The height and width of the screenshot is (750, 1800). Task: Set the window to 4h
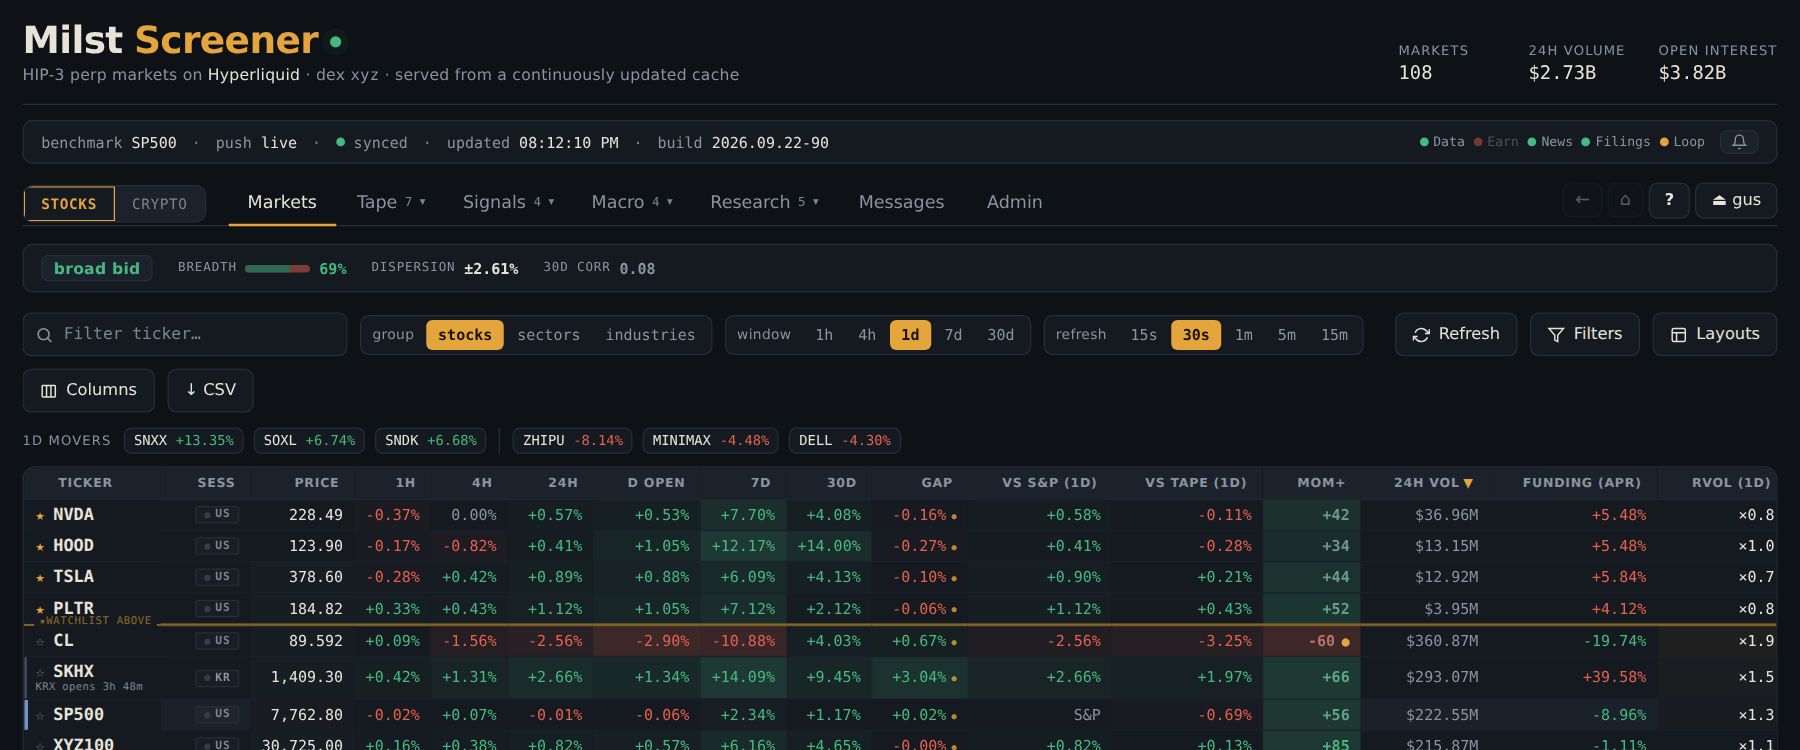point(867,335)
